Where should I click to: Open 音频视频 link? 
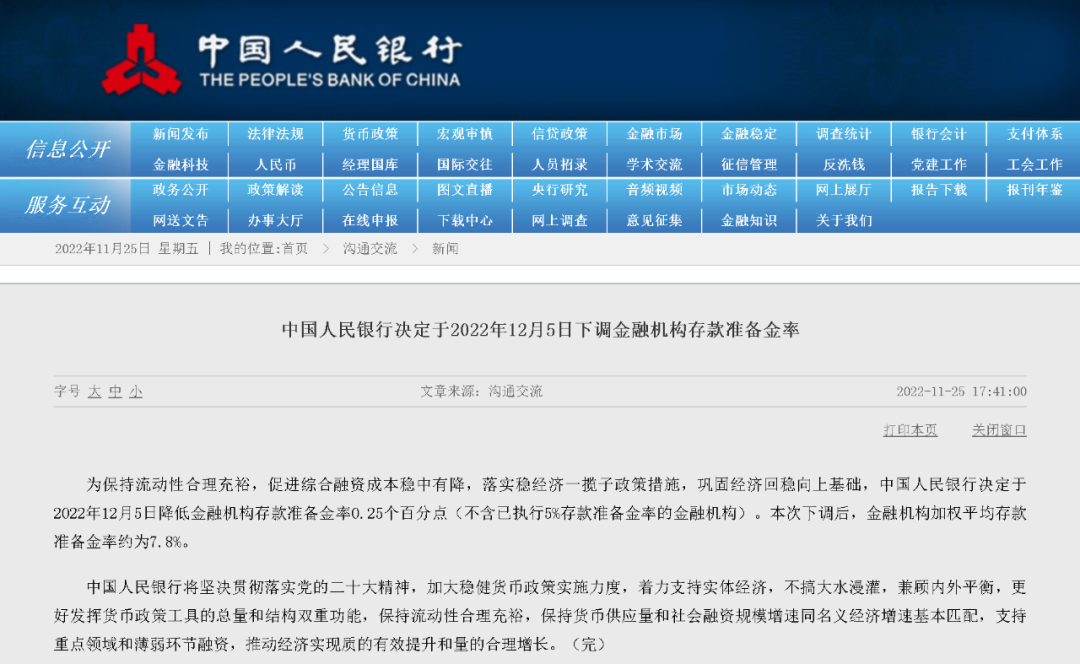[x=654, y=189]
